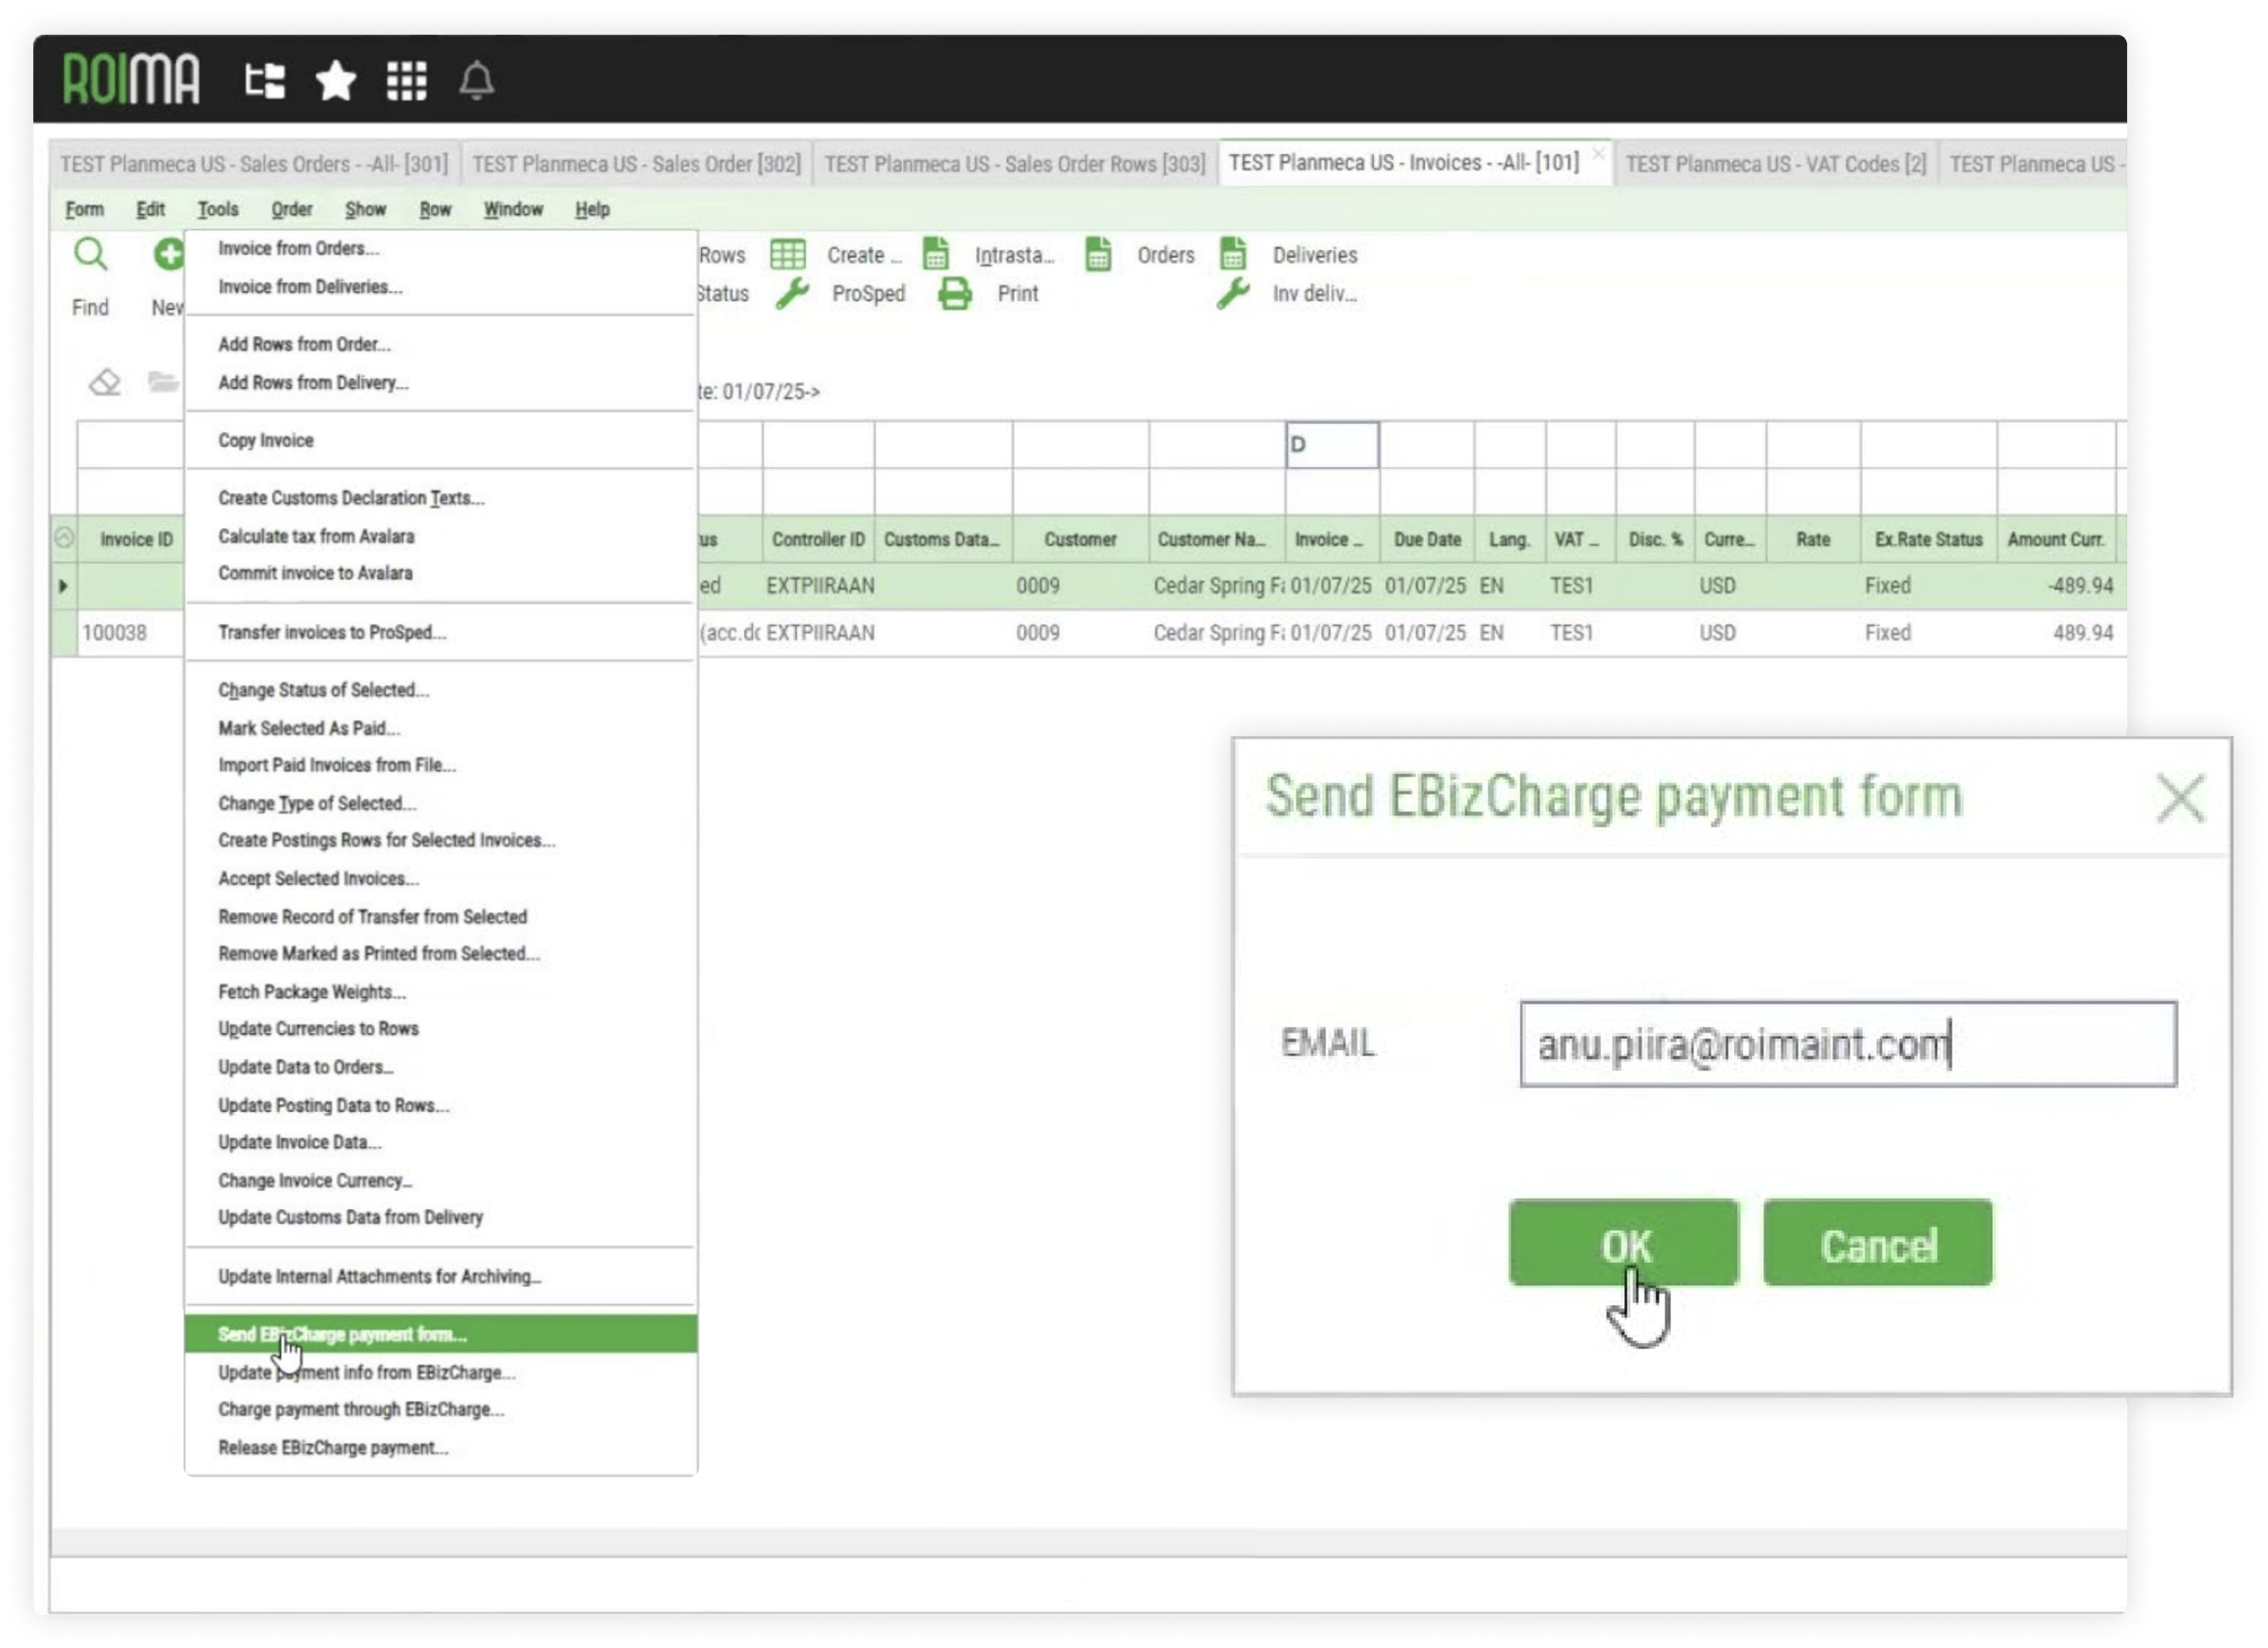Viewport: 2268px width, 1648px height.
Task: Click the document icon before Orders
Action: (1098, 253)
